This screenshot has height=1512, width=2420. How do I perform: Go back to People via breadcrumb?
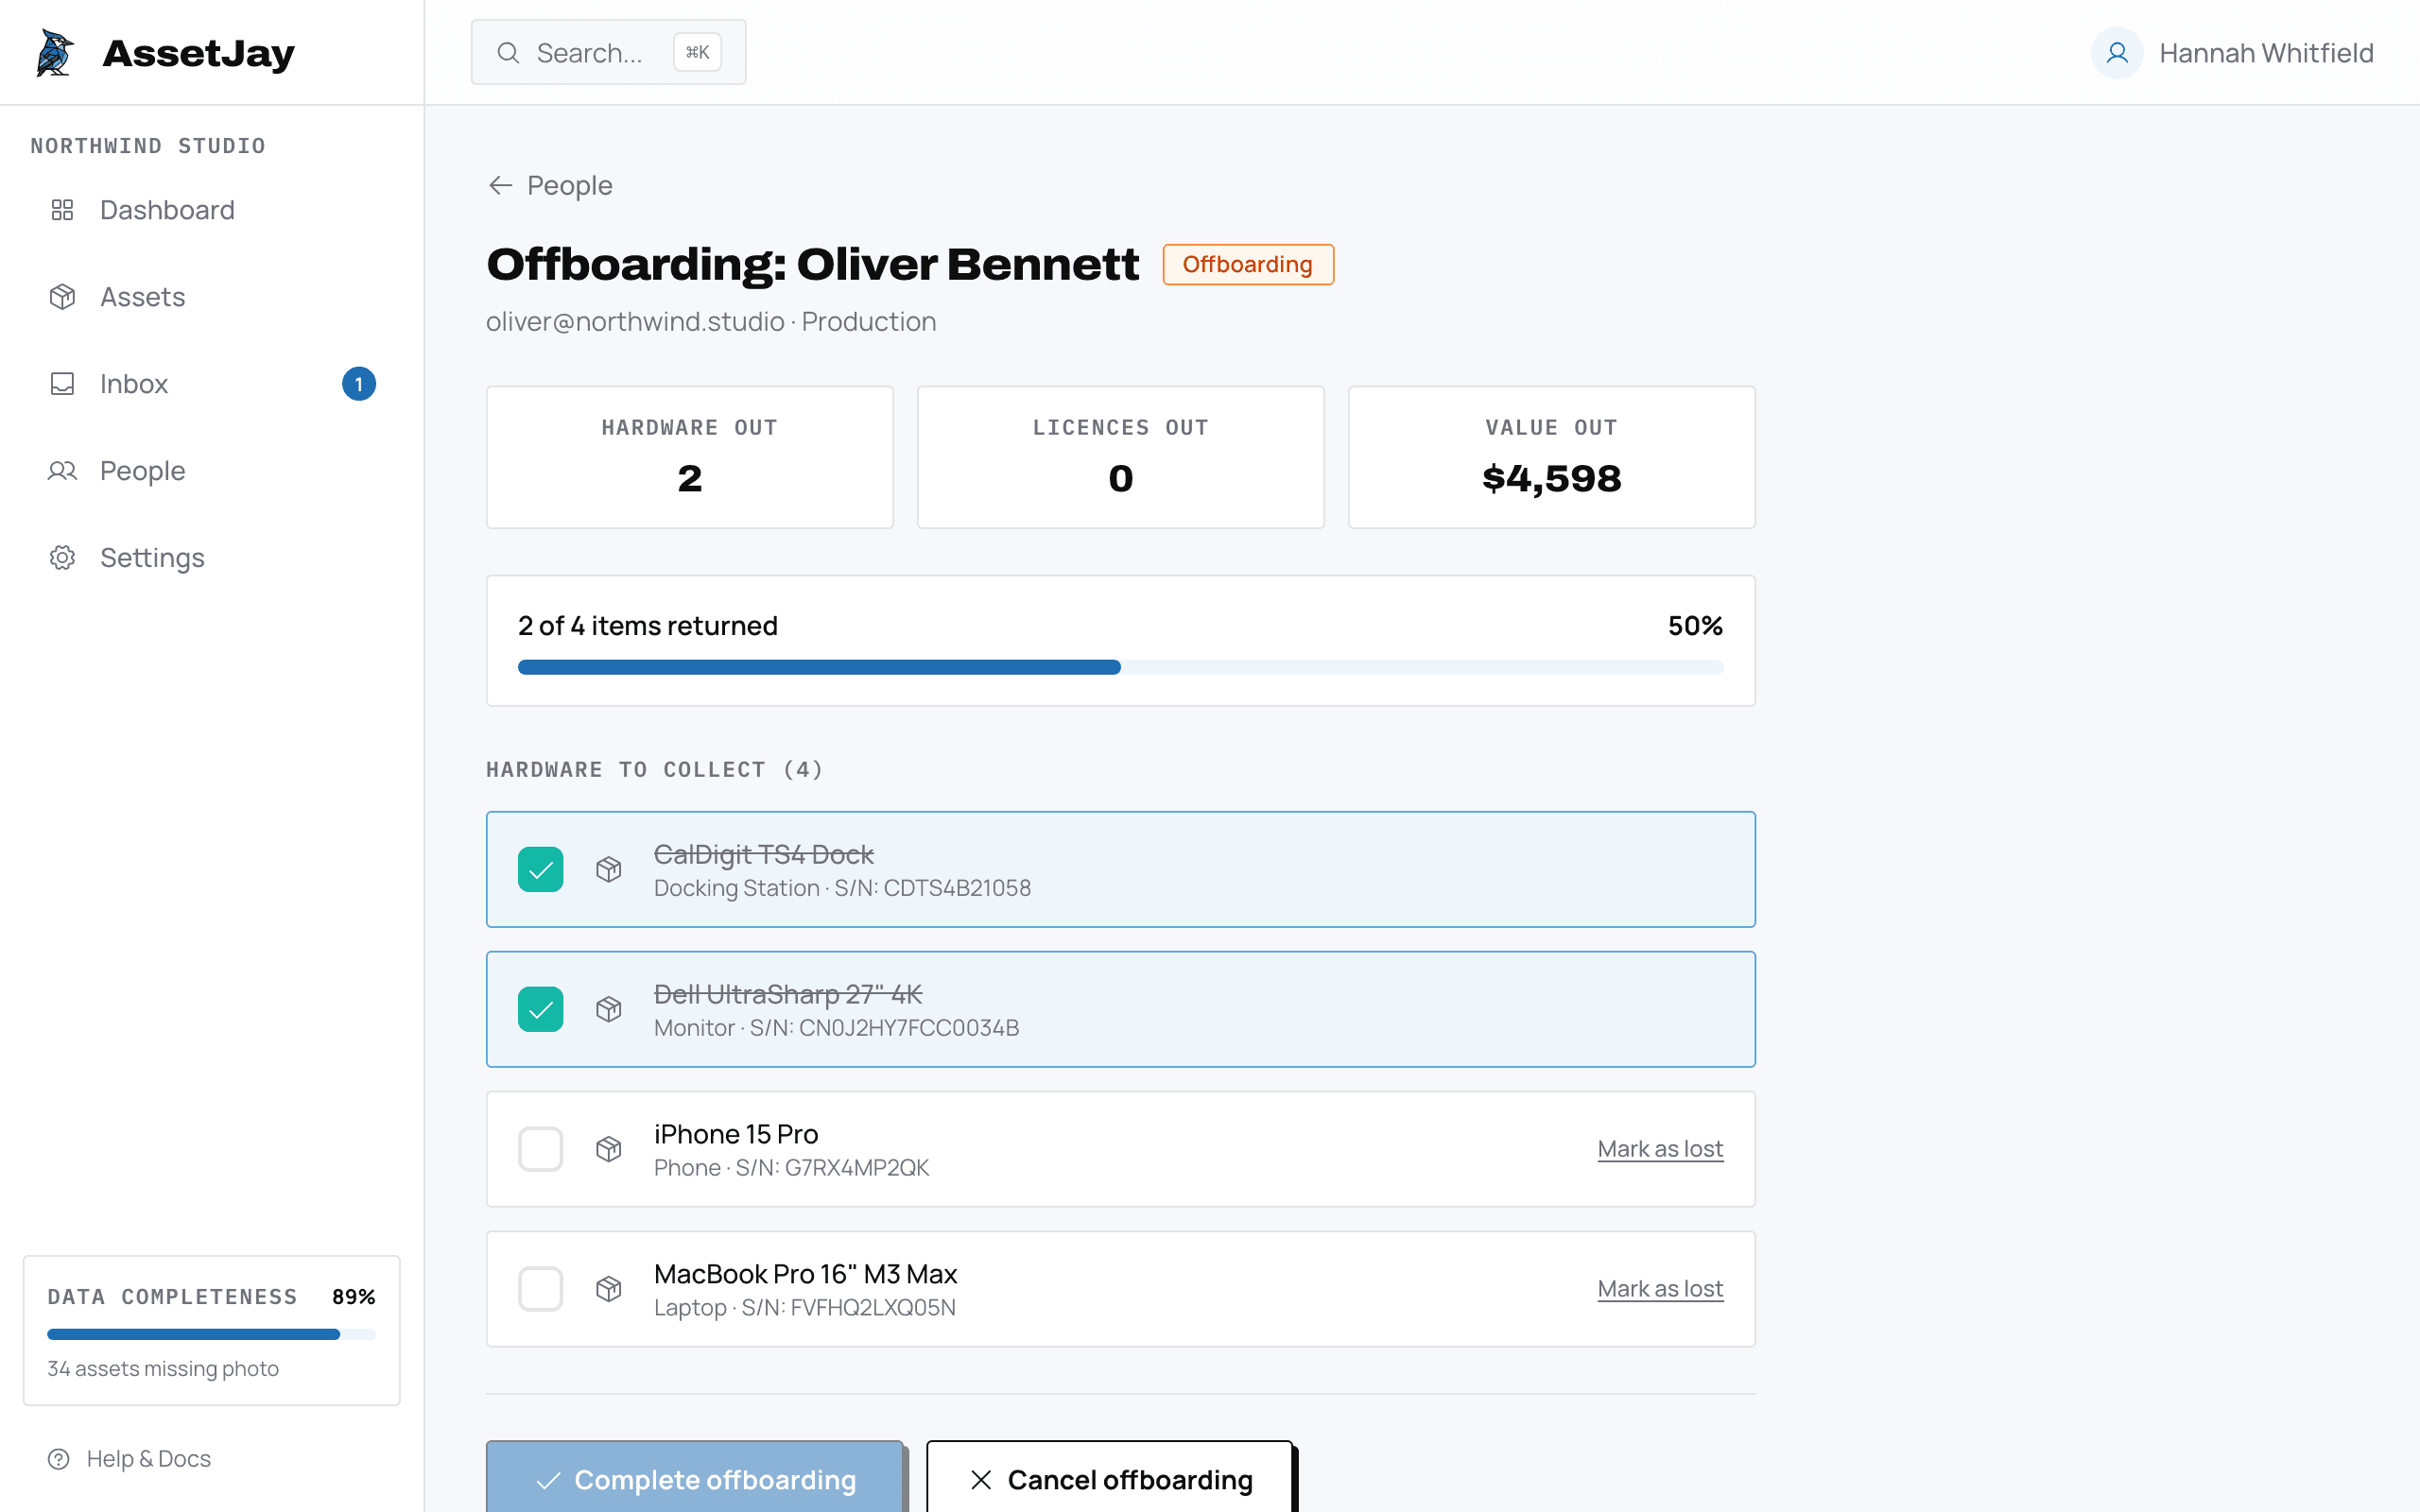550,186
